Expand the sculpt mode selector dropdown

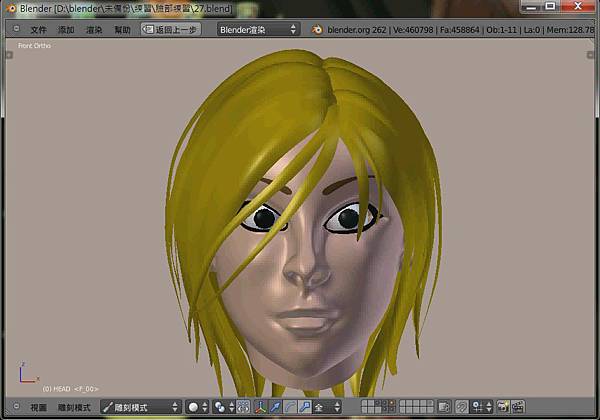(x=140, y=407)
